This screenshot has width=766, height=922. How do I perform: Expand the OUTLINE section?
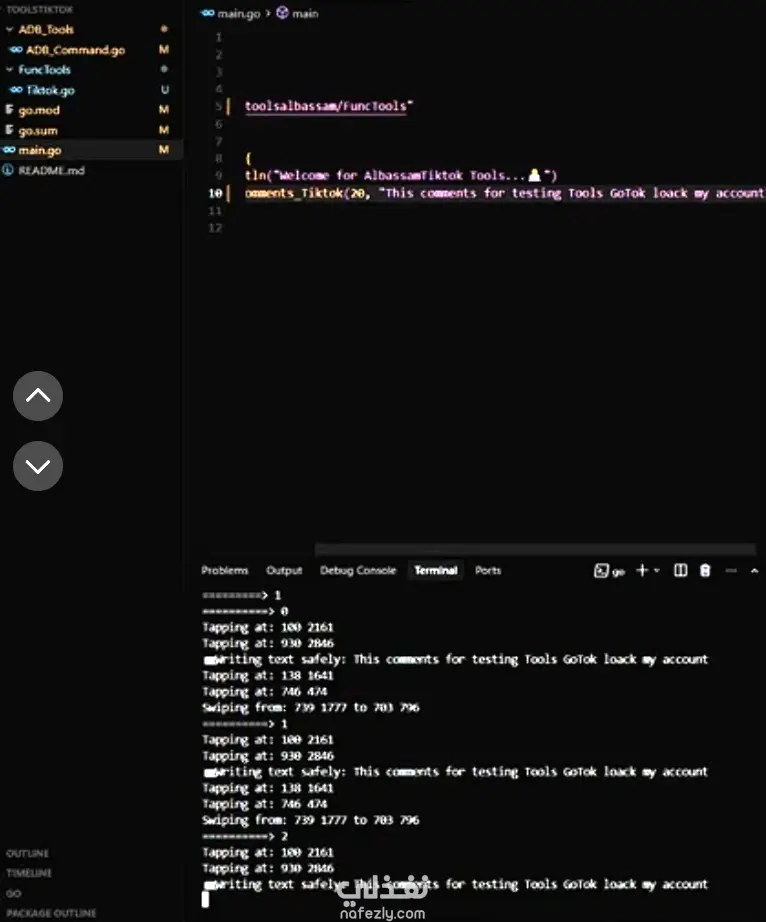coord(28,853)
